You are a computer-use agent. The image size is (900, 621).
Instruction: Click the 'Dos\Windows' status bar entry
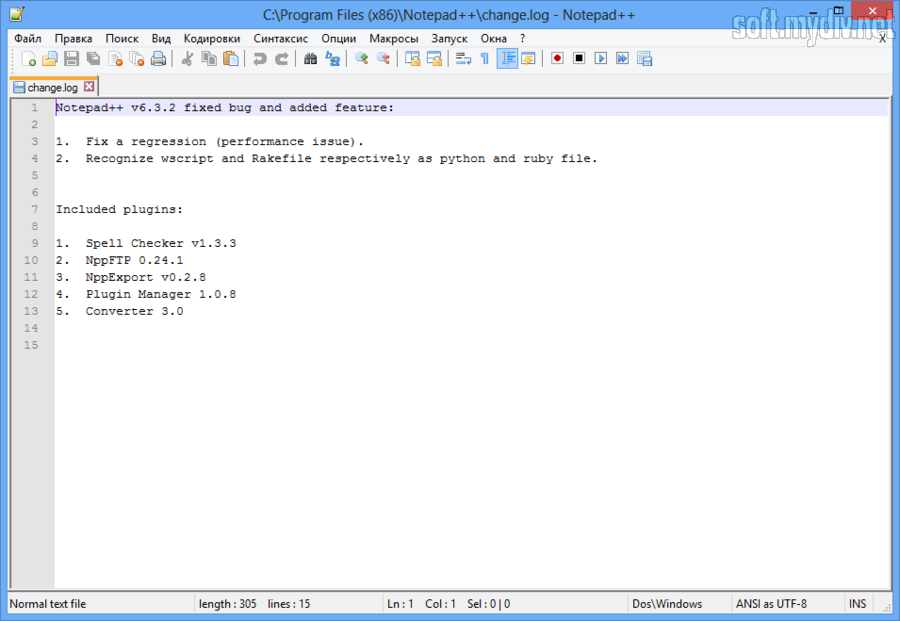pyautogui.click(x=667, y=604)
